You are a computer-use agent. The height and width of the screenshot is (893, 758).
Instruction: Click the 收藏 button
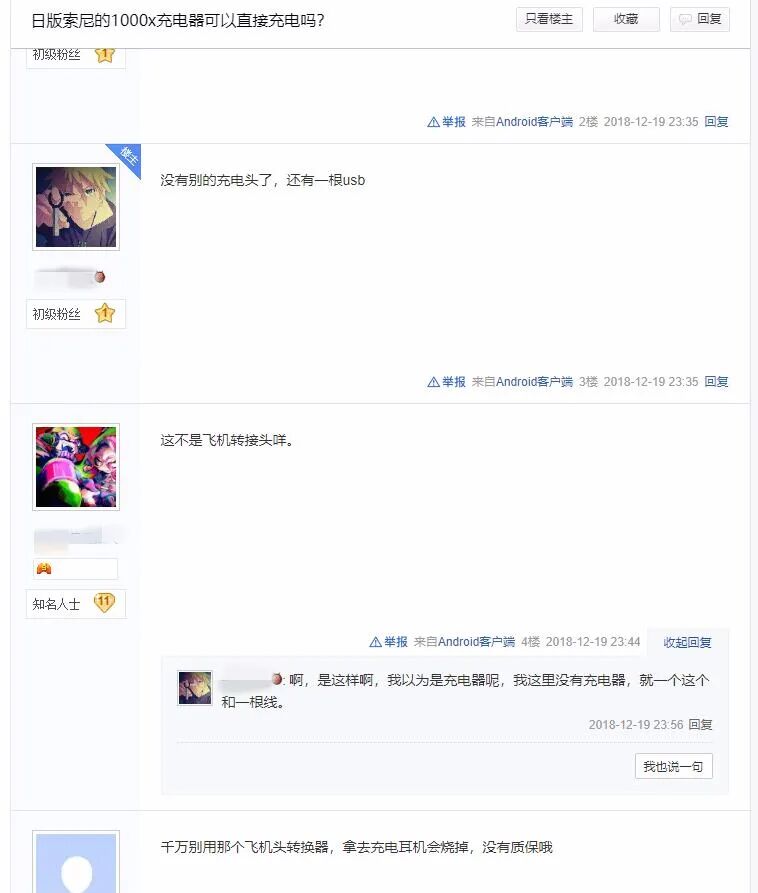626,19
